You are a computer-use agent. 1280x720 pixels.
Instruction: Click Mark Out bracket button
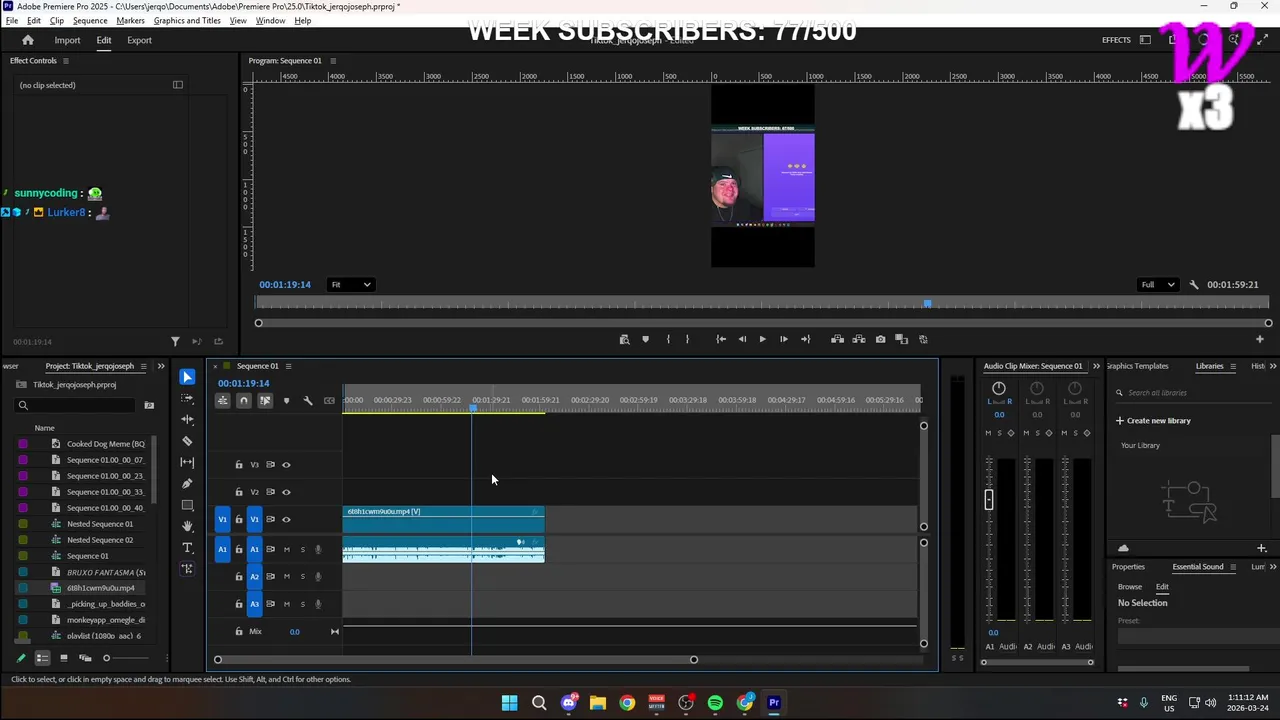[687, 339]
